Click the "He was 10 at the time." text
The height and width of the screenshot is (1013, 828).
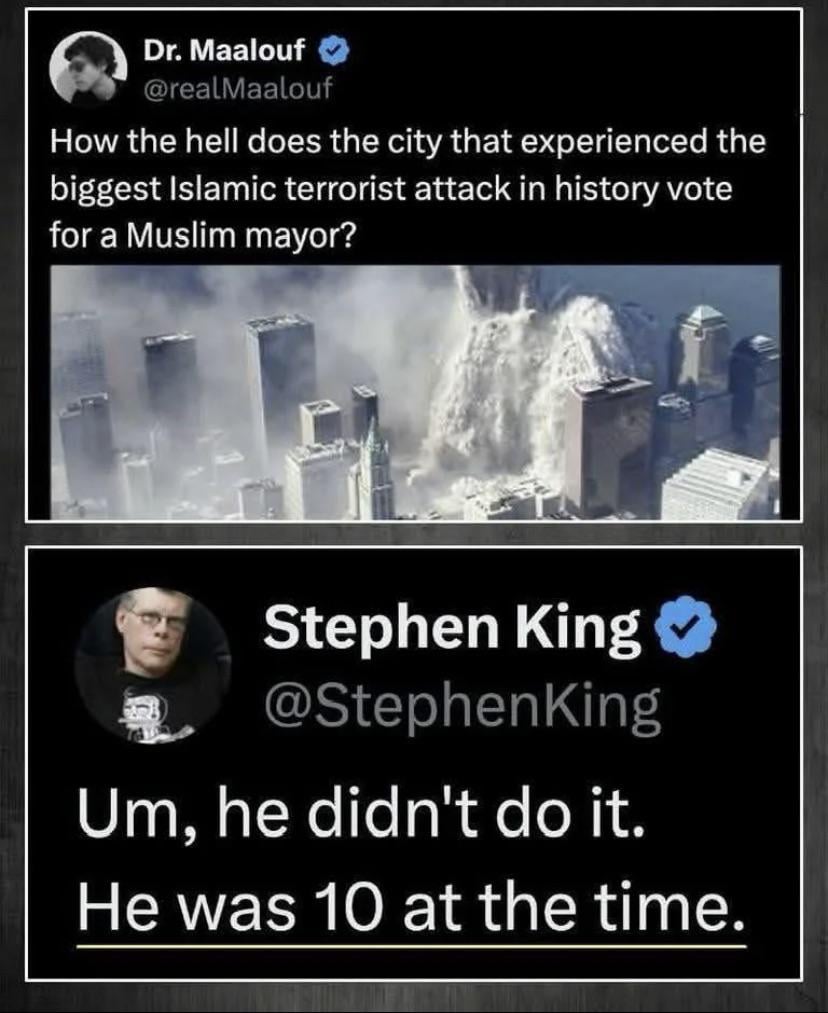(411, 904)
